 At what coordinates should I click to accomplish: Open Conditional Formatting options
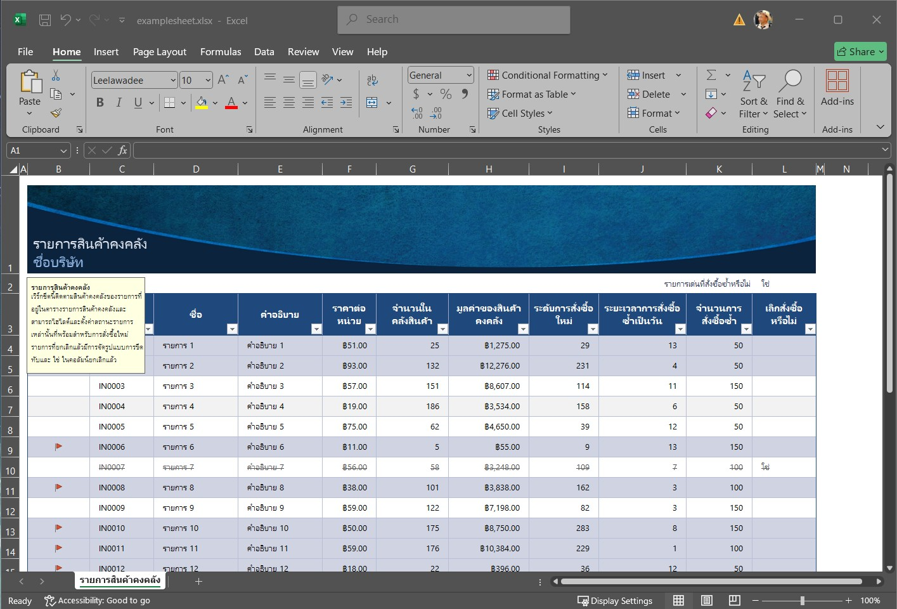[x=547, y=75]
